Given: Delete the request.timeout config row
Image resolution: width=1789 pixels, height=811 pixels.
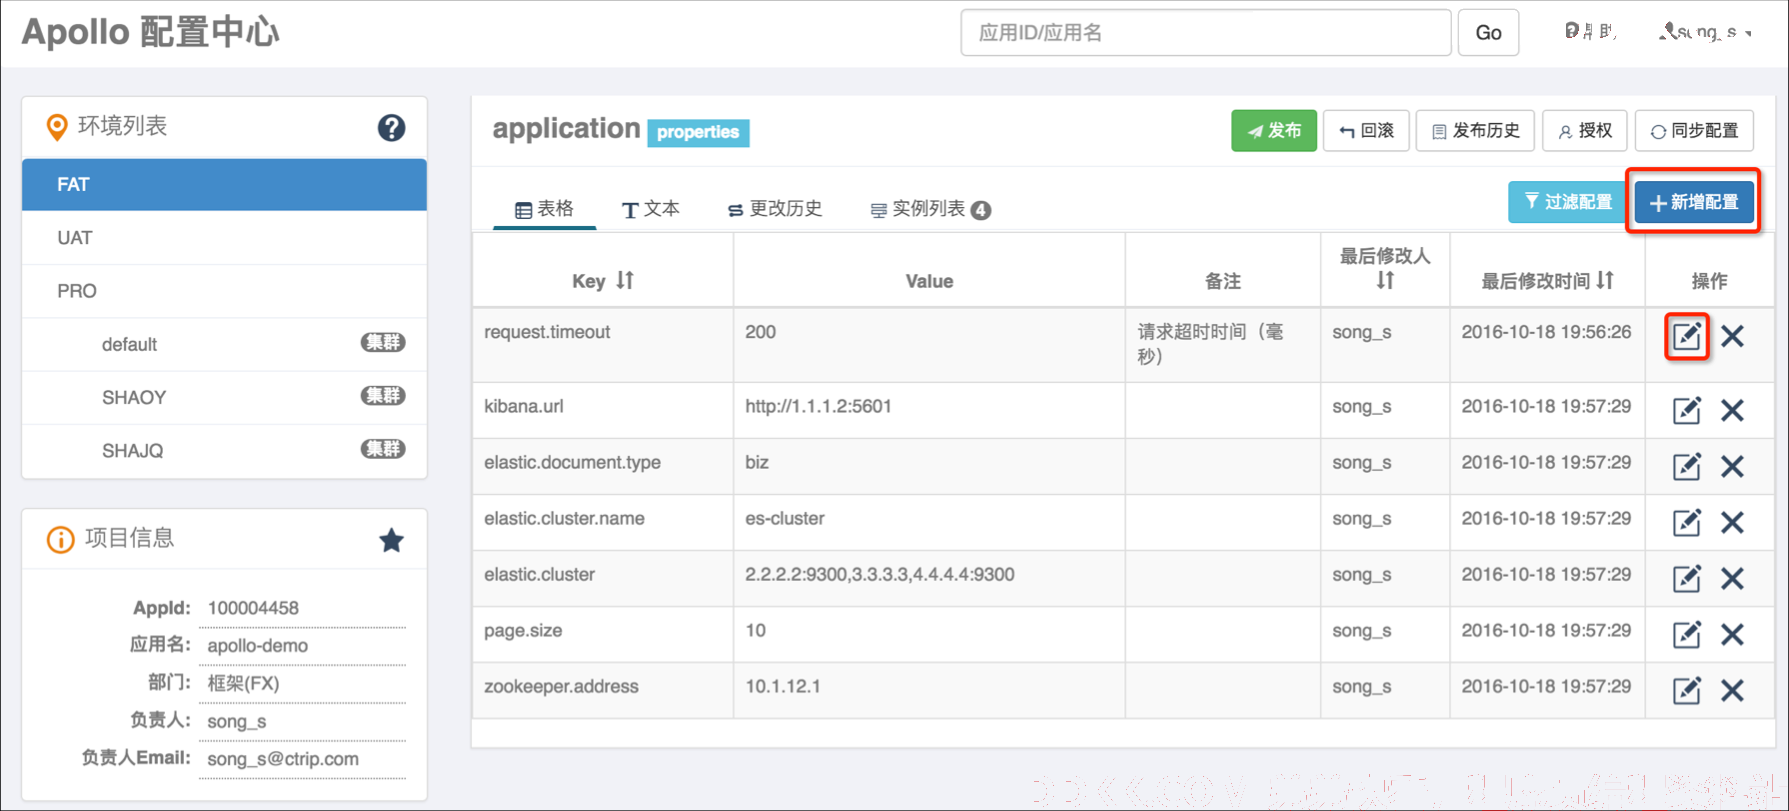Looking at the screenshot, I should (x=1732, y=336).
